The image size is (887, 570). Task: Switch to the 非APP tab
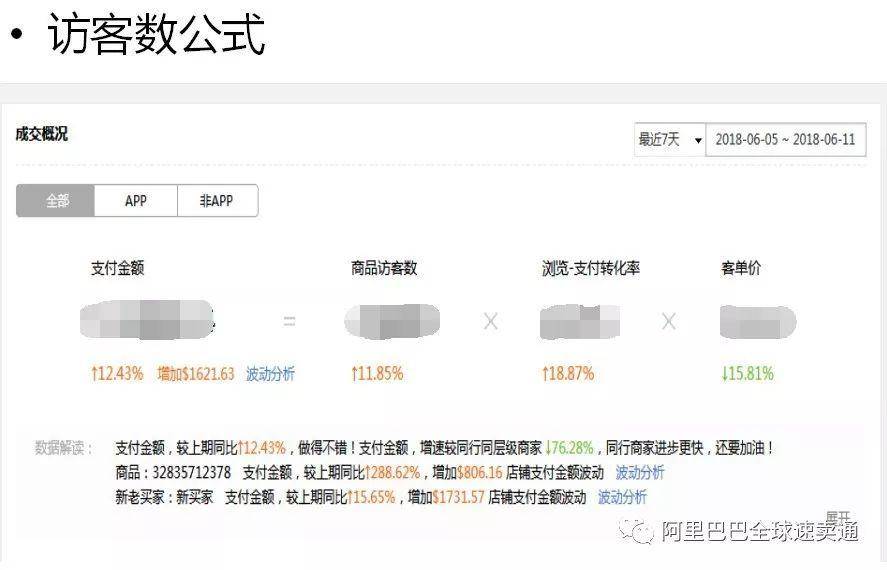point(217,201)
